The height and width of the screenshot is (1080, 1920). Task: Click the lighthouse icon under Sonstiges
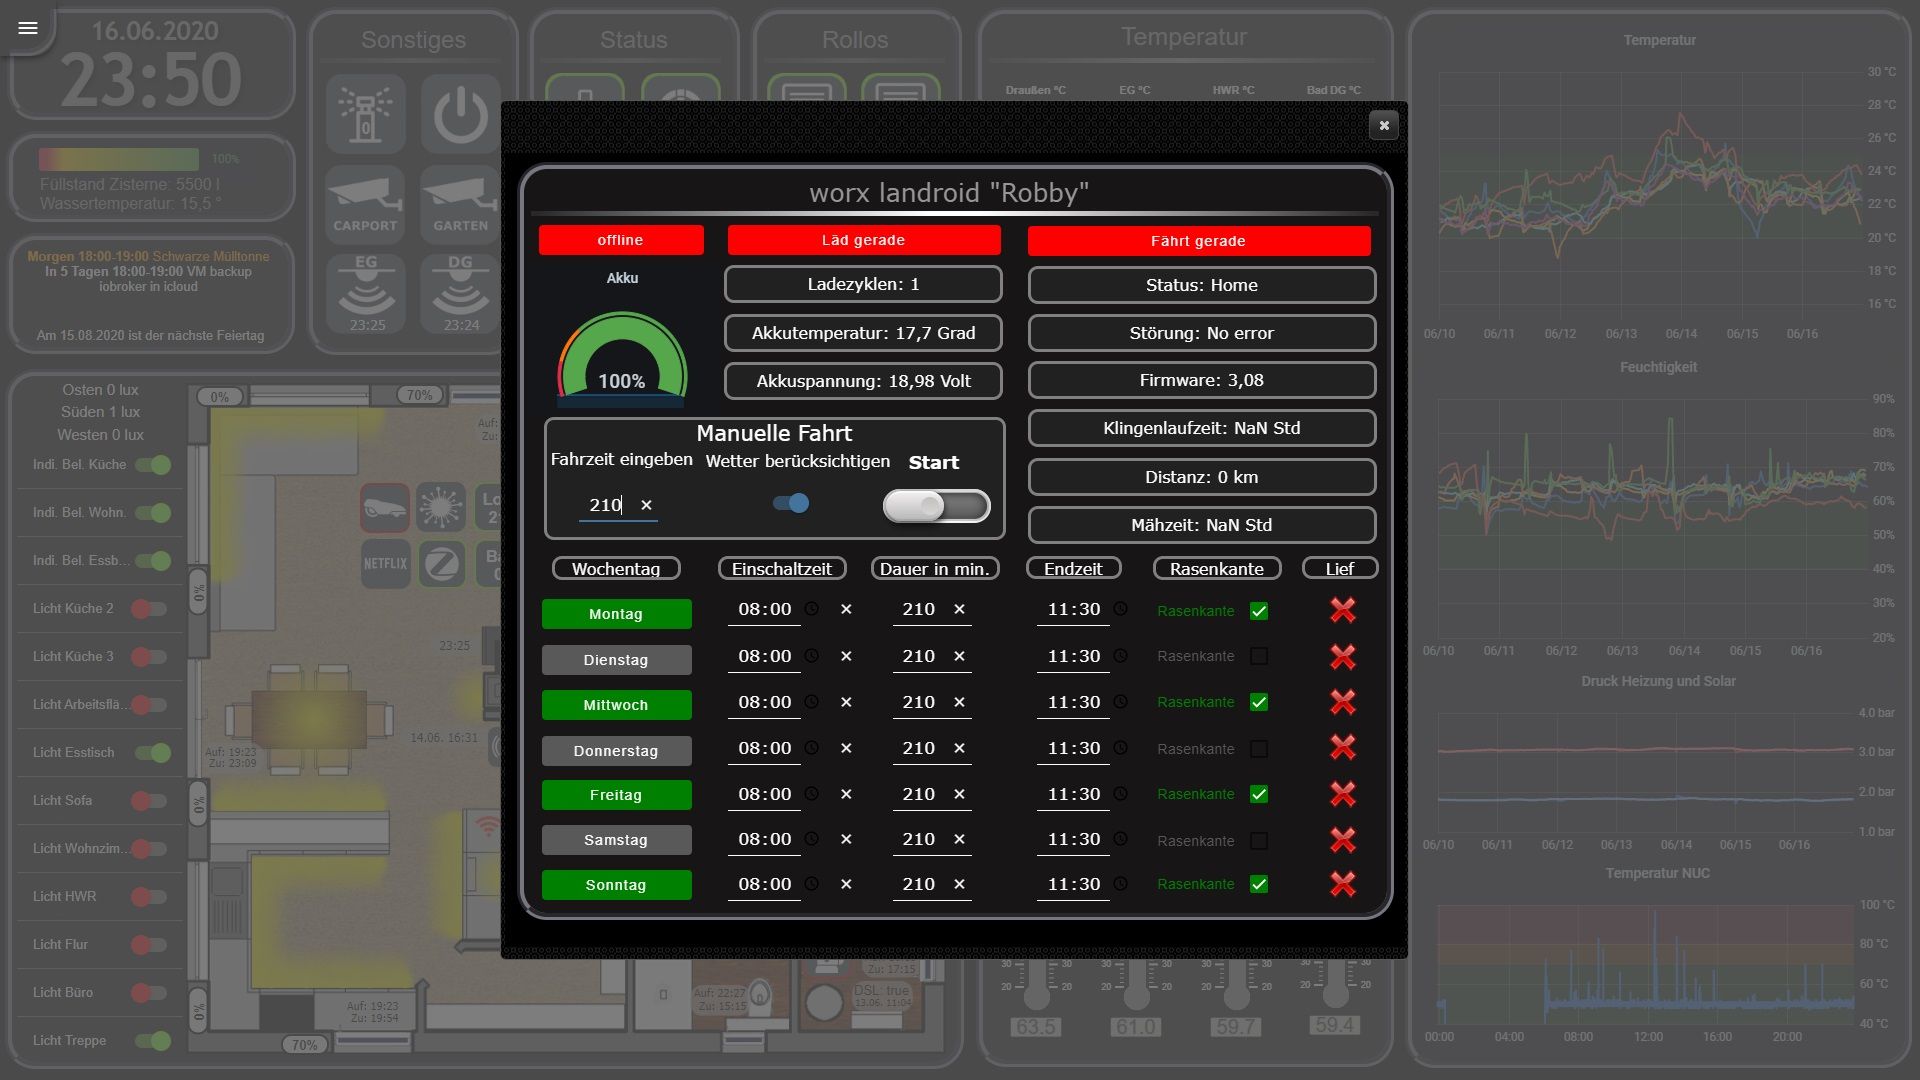(x=365, y=114)
